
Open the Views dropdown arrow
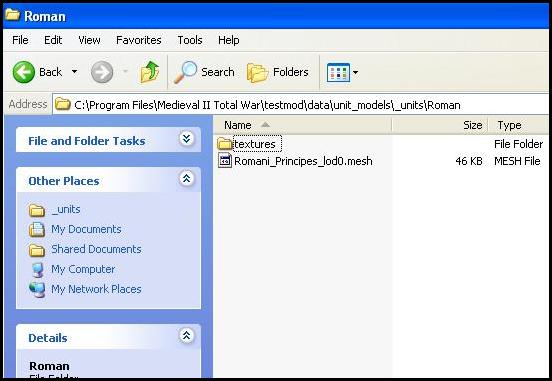356,72
